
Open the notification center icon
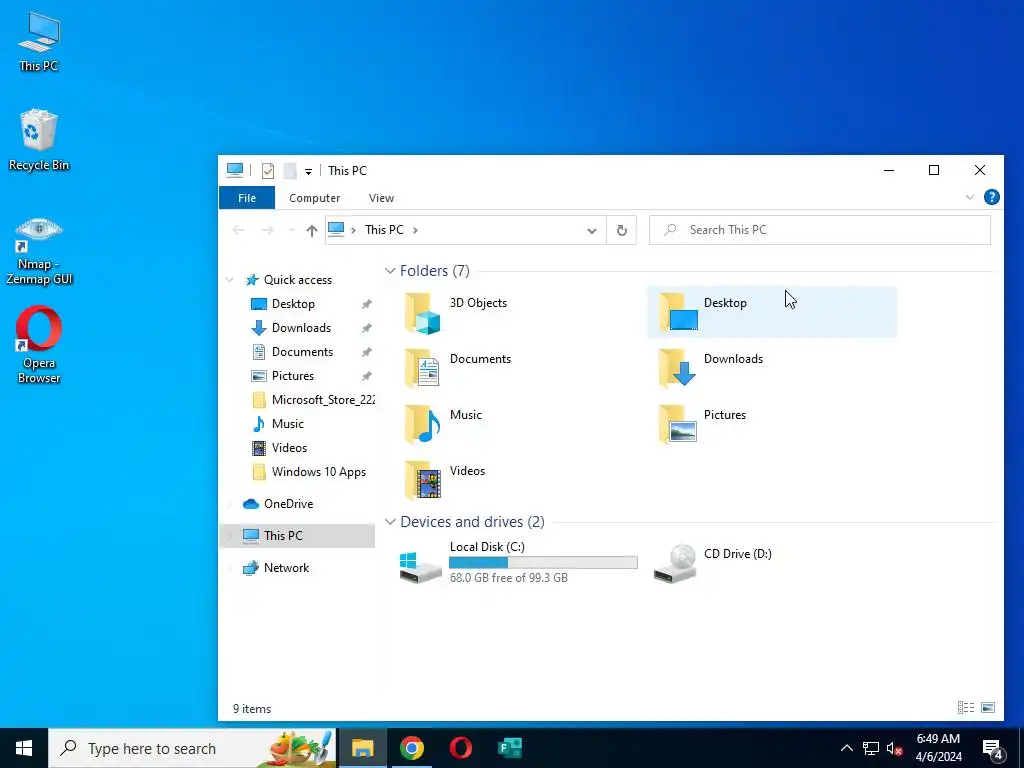coord(993,748)
